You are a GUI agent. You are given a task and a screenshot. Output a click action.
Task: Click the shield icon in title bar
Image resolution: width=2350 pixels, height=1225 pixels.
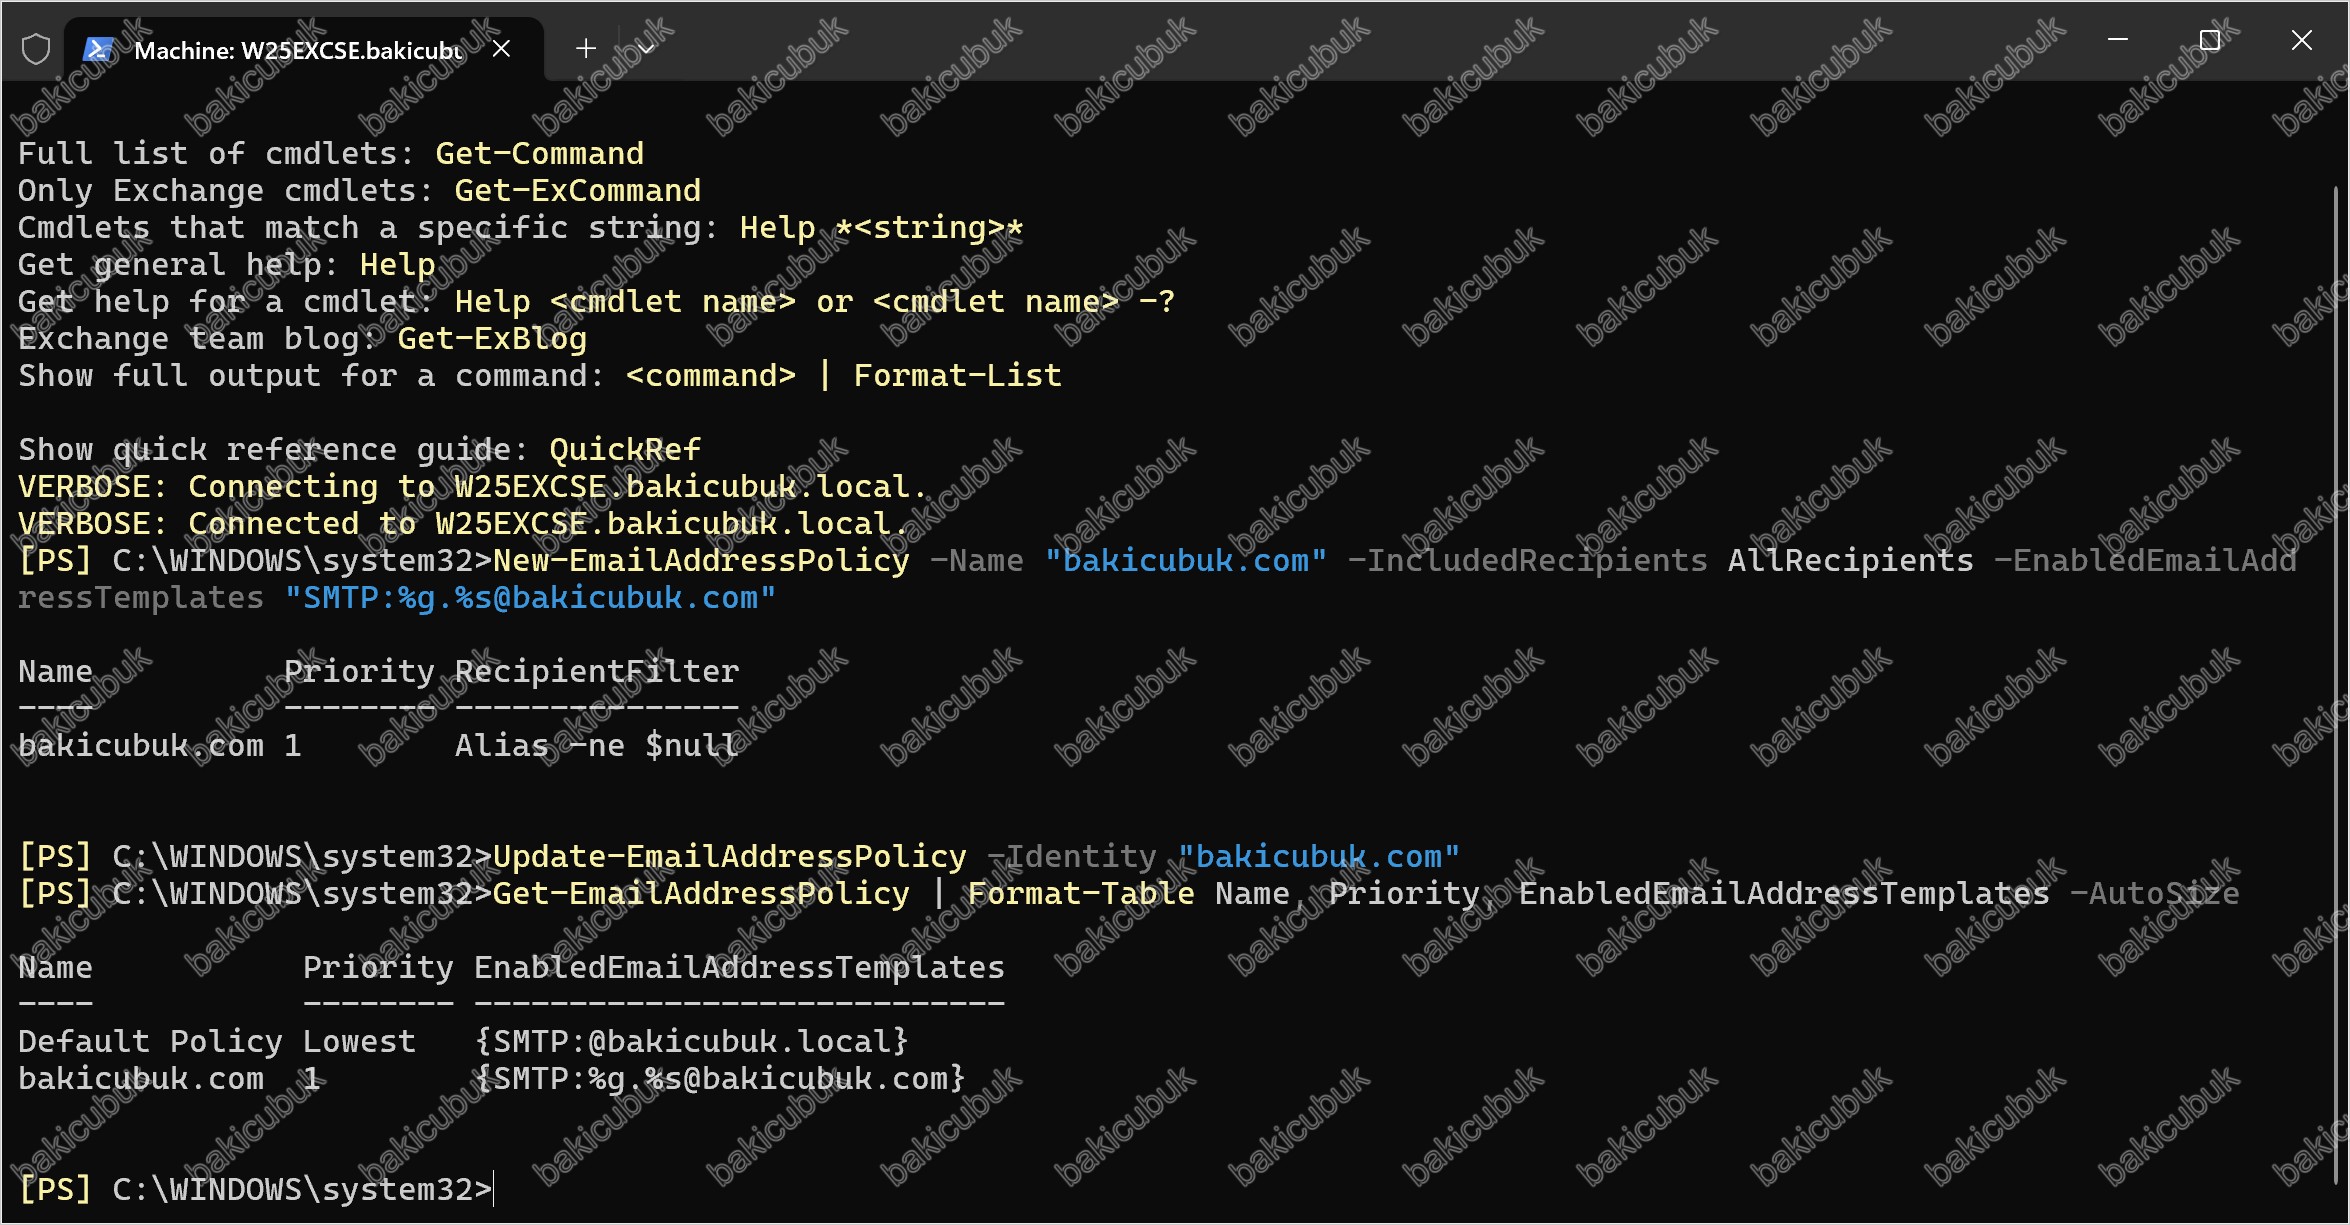[x=36, y=48]
